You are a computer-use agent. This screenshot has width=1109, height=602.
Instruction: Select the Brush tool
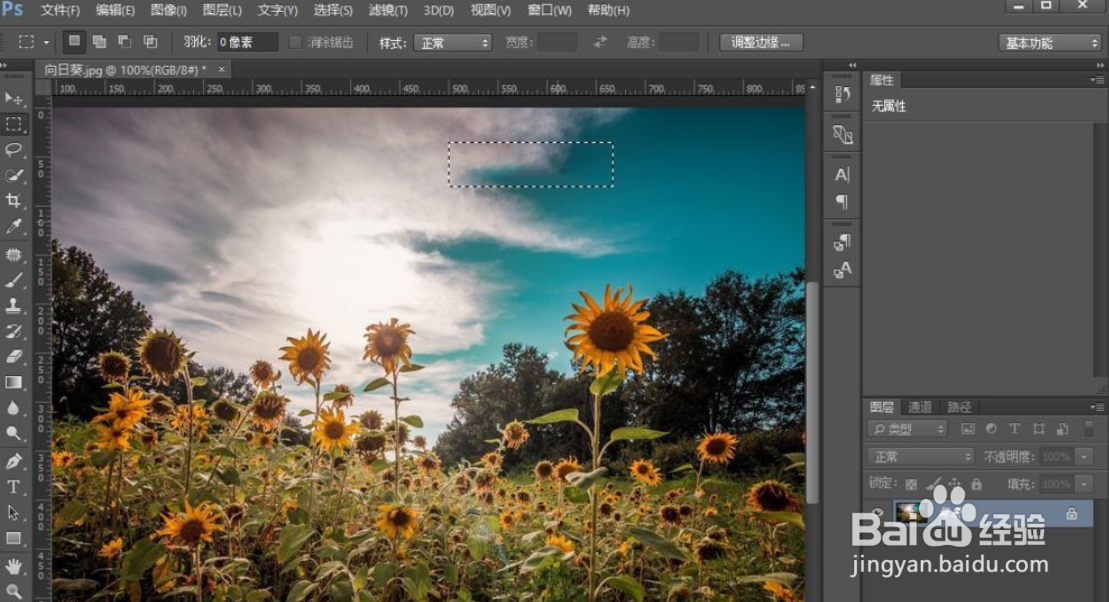13,280
